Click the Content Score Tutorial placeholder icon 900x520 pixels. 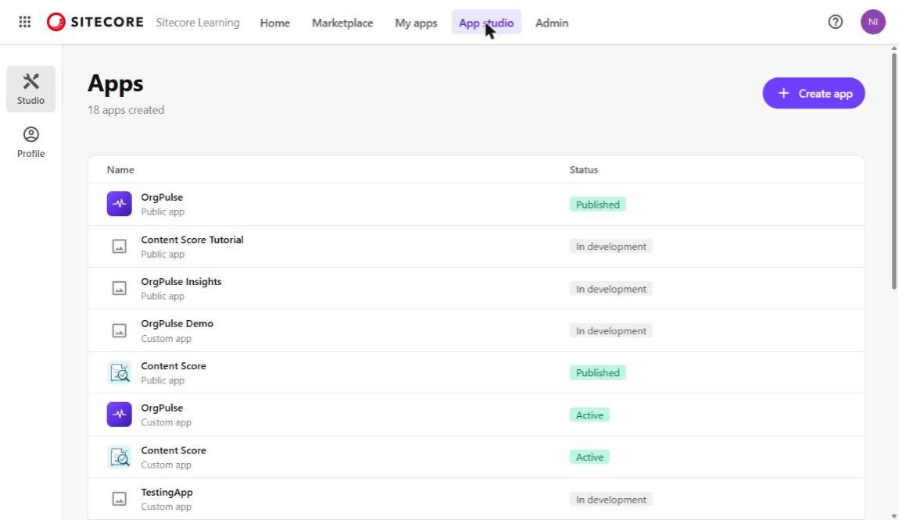[119, 246]
